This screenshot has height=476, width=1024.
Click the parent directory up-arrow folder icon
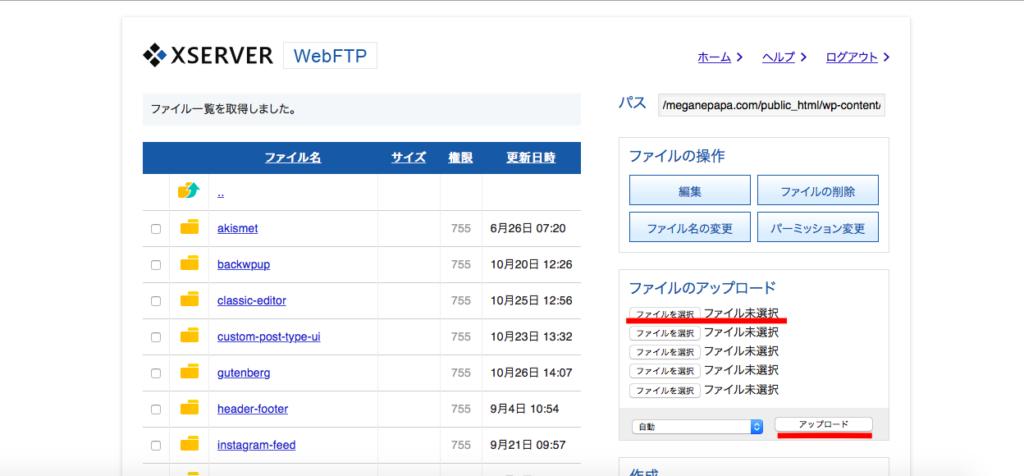point(189,191)
